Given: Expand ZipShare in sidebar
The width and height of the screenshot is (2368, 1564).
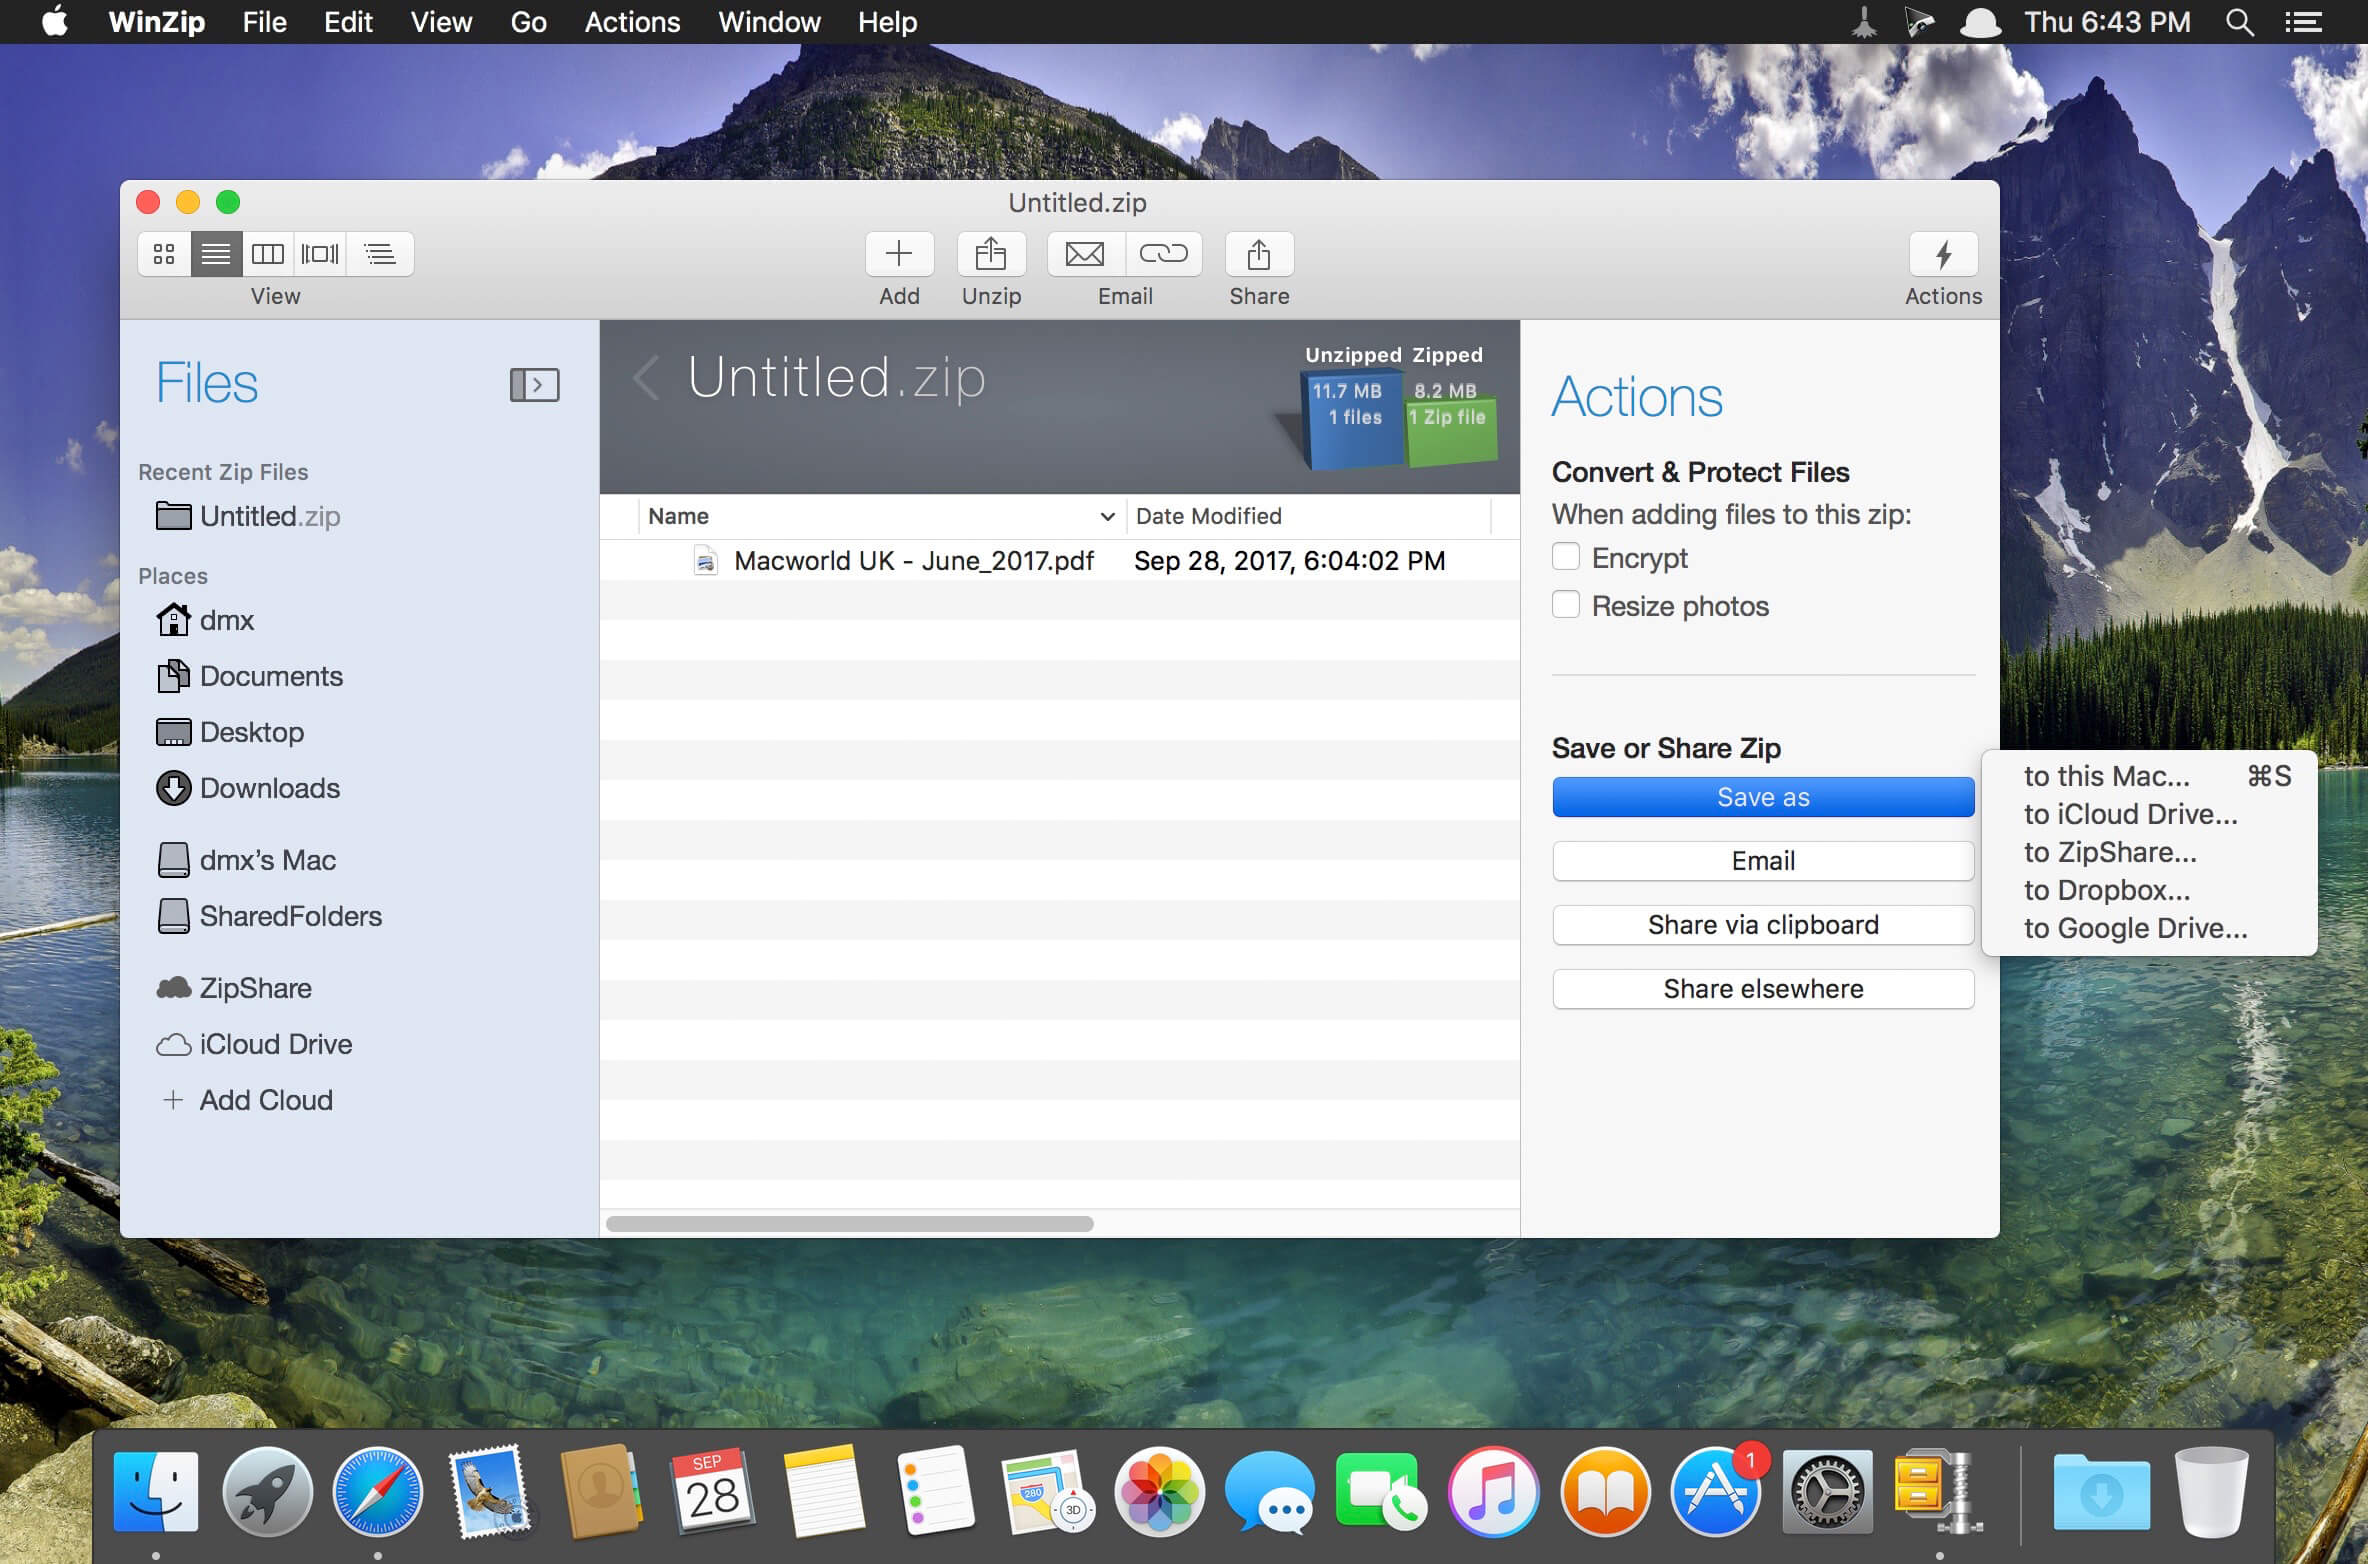Looking at the screenshot, I should point(255,986).
